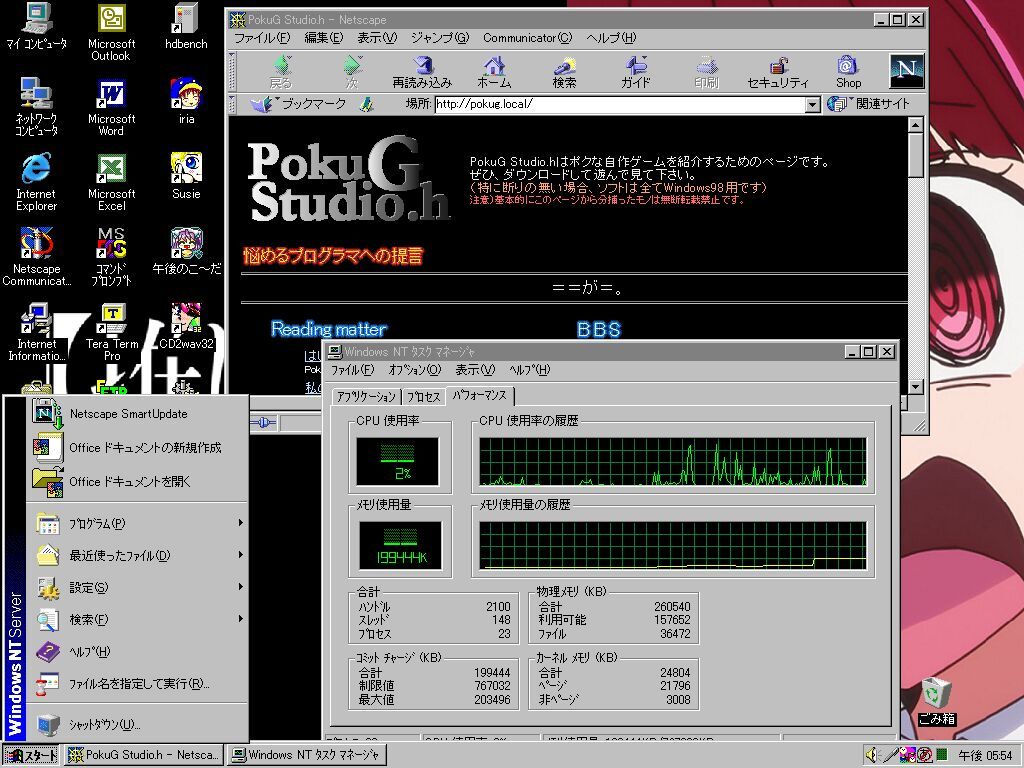Select the iria desktop icon
This screenshot has height=768, width=1024.
(x=186, y=101)
